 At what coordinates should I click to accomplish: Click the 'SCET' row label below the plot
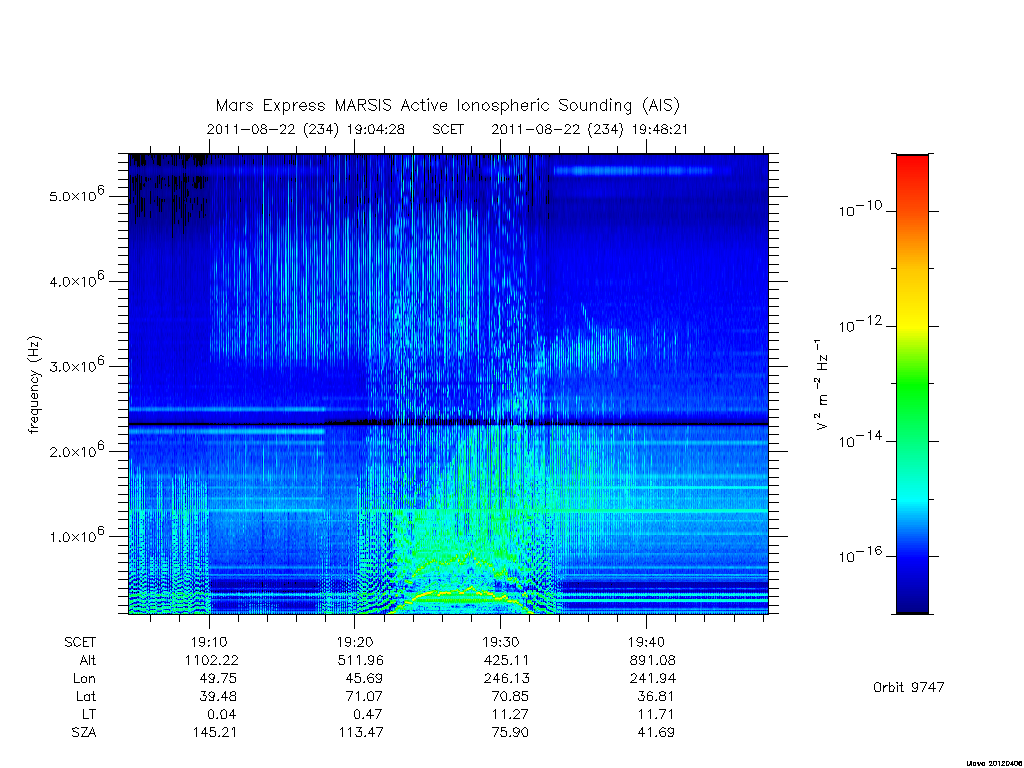pos(80,642)
